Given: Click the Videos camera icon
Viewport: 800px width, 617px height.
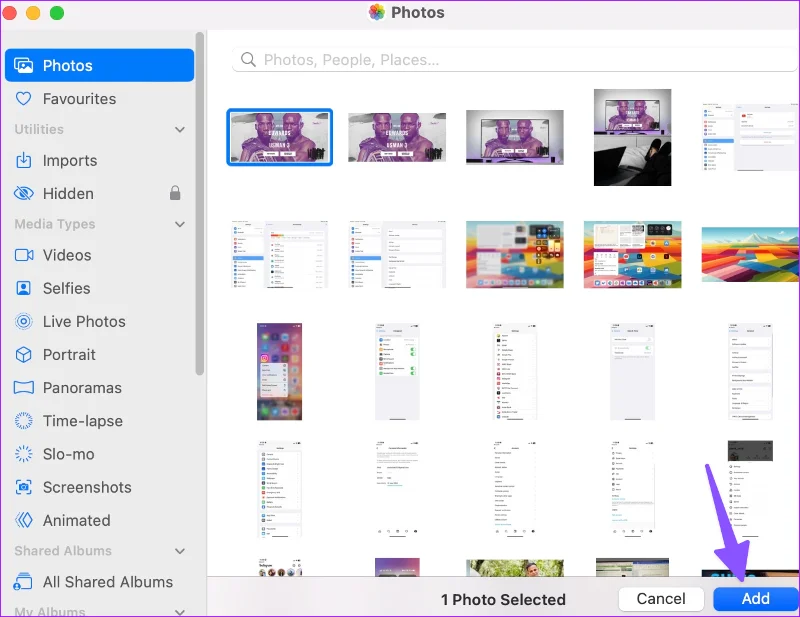Looking at the screenshot, I should [23, 255].
